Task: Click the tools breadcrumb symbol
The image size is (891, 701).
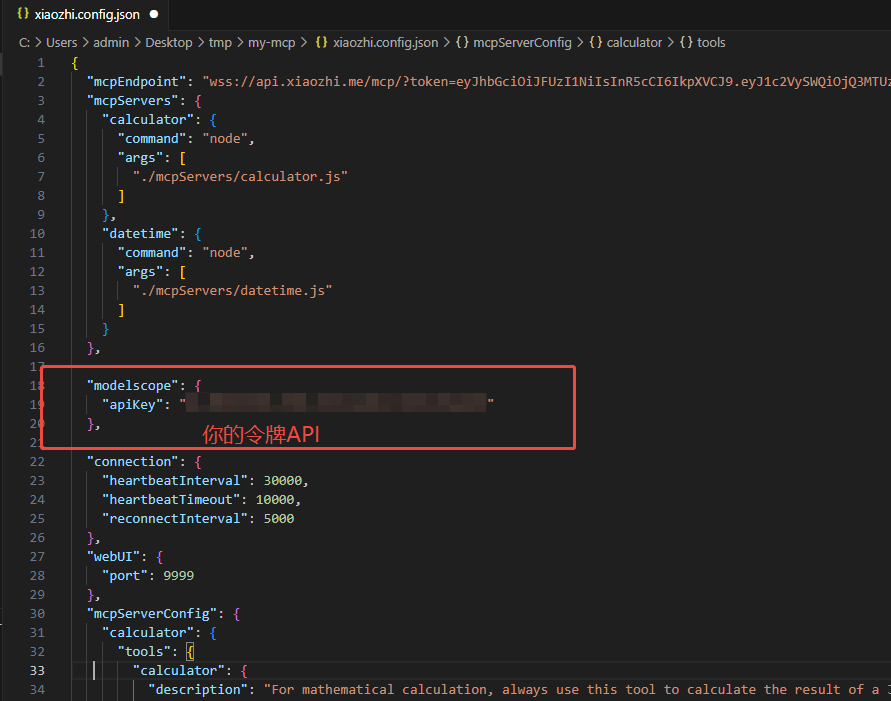Action: (711, 43)
